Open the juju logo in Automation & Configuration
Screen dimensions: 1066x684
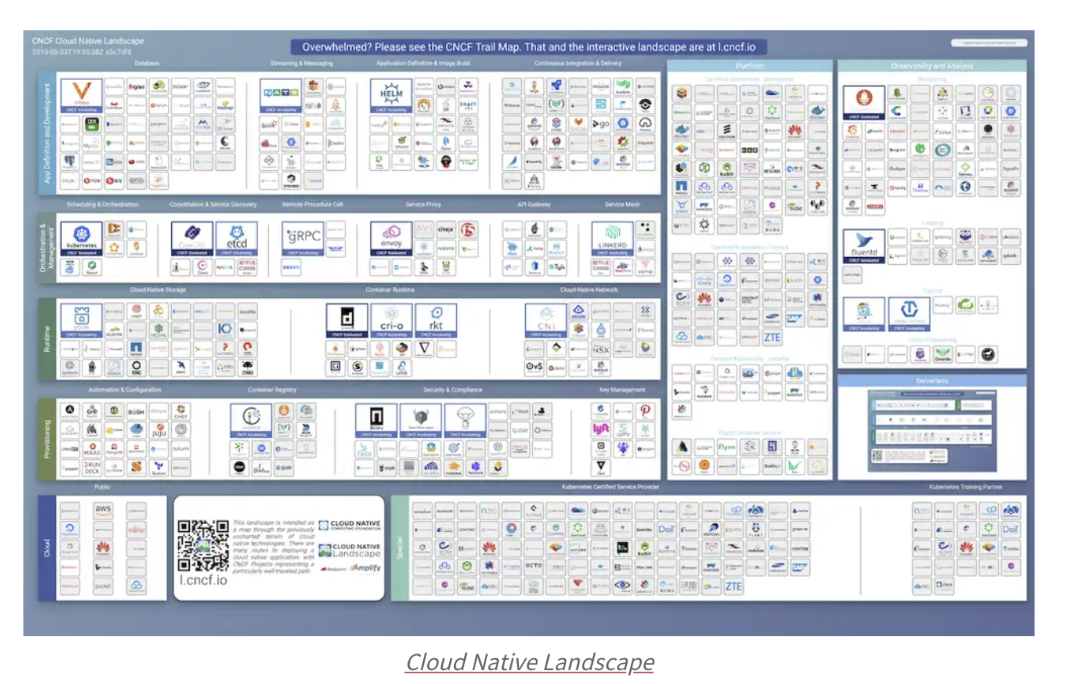coord(159,430)
